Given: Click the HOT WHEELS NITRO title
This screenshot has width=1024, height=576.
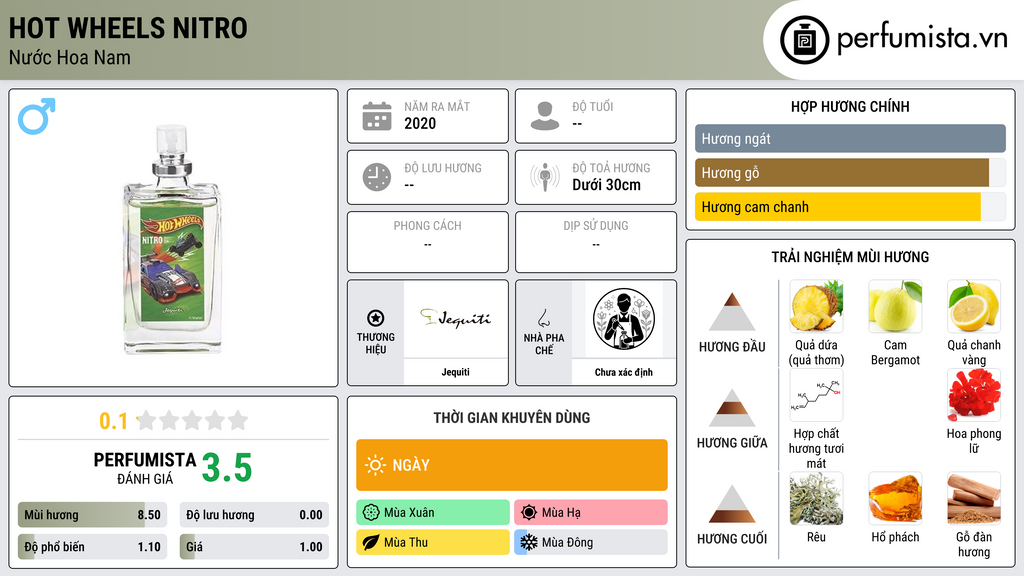Looking at the screenshot, I should (x=128, y=28).
